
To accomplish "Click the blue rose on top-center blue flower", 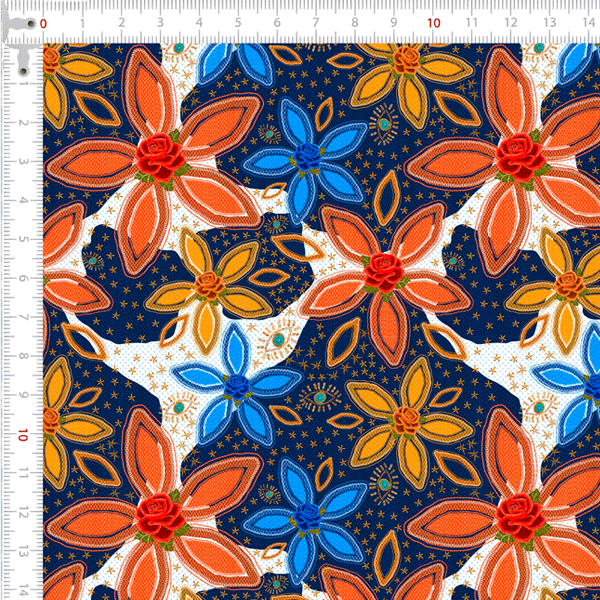I will [311, 157].
